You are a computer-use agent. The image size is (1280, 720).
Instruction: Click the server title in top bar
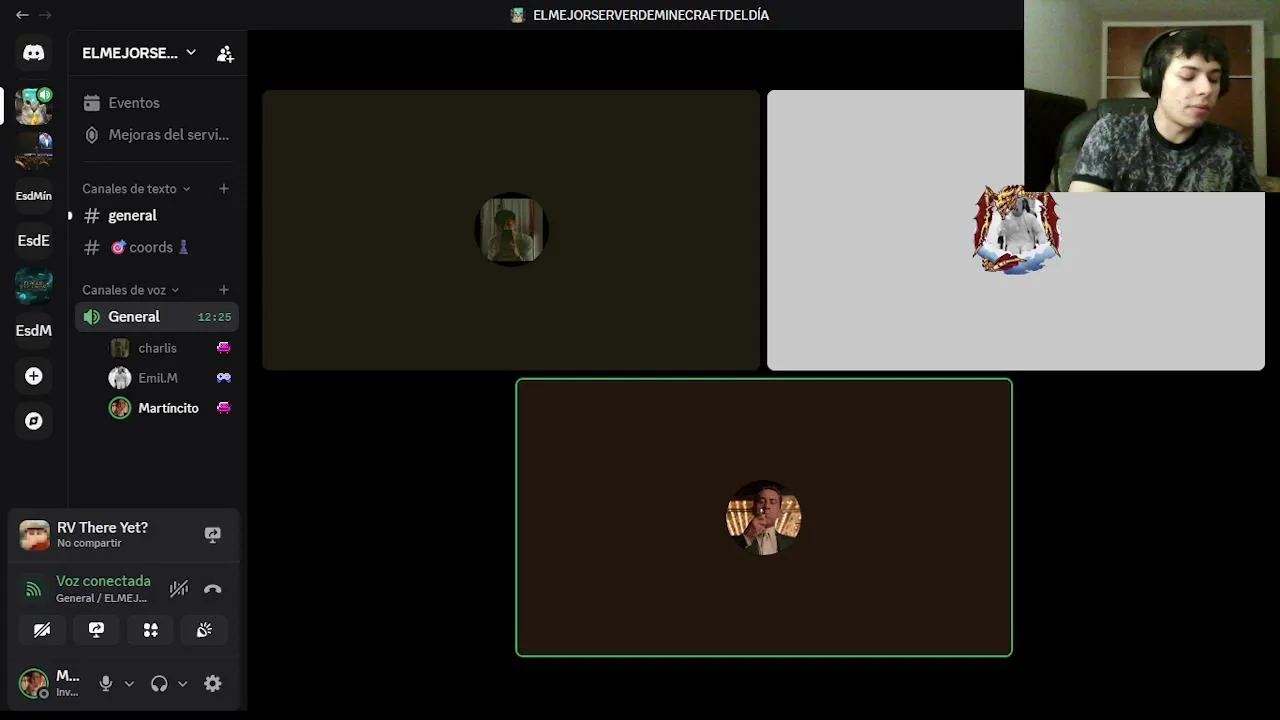tap(651, 15)
